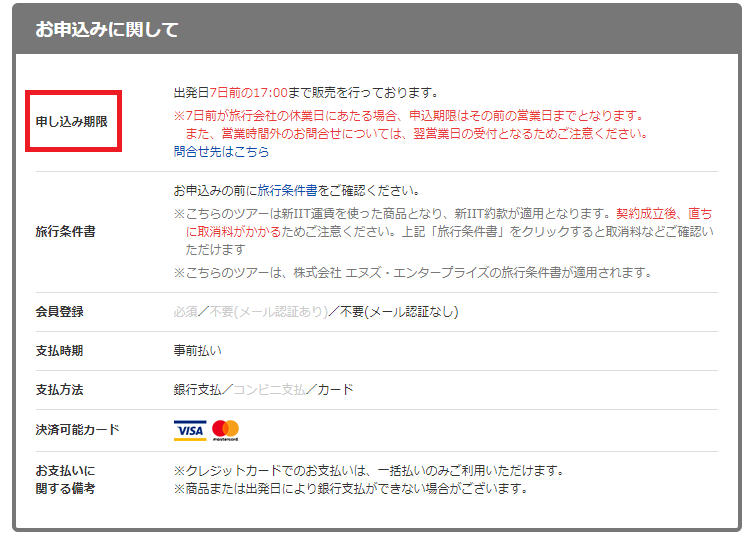Click the お申込みに関して section header
This screenshot has height=536, width=746.
107,30
